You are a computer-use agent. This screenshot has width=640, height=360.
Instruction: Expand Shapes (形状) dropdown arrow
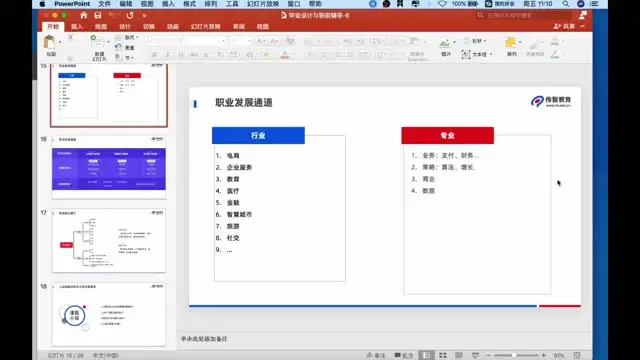[484, 41]
